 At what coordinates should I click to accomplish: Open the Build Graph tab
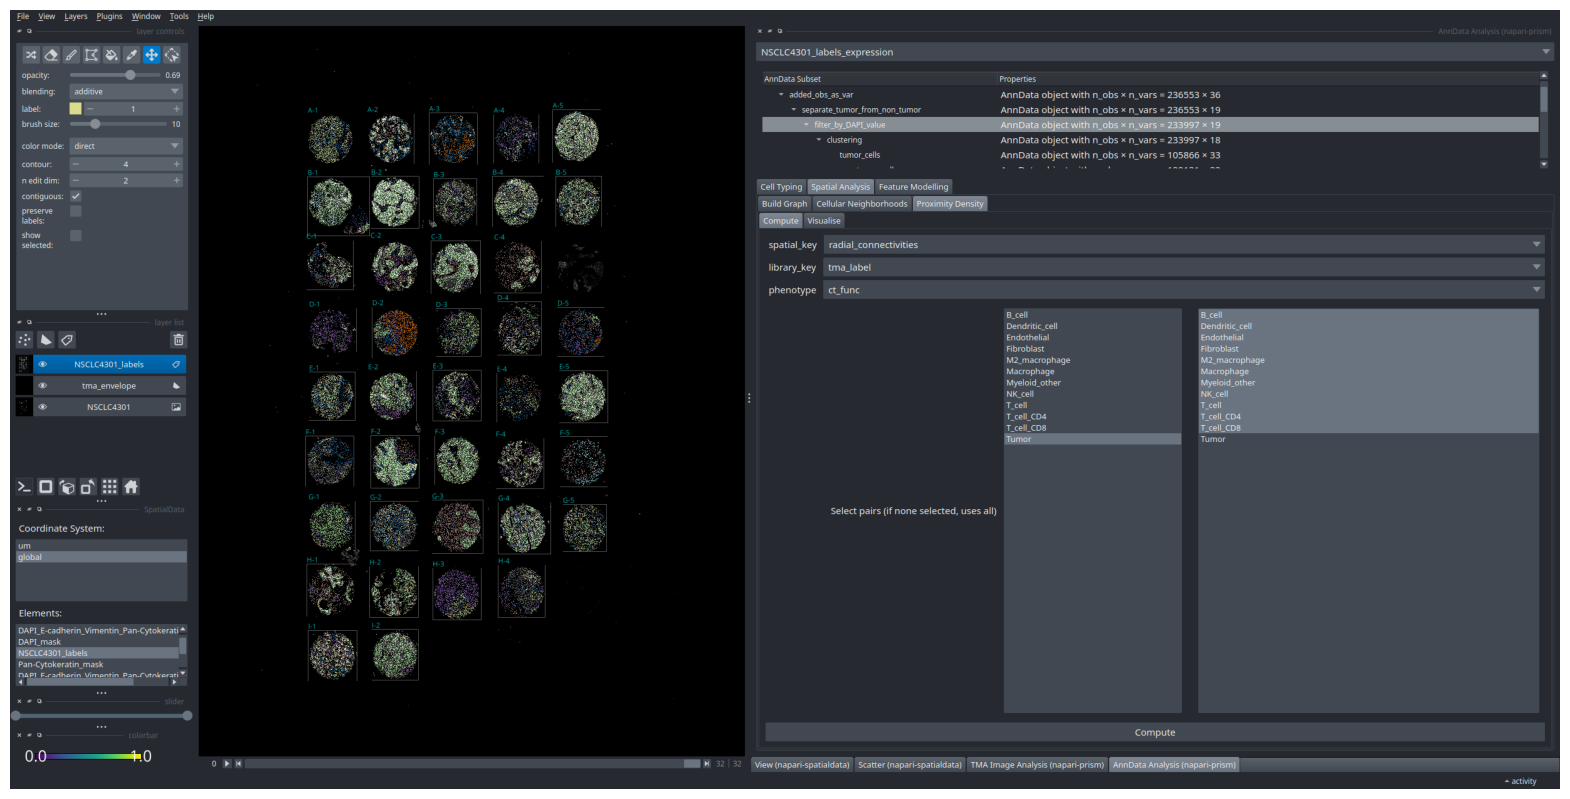[784, 204]
